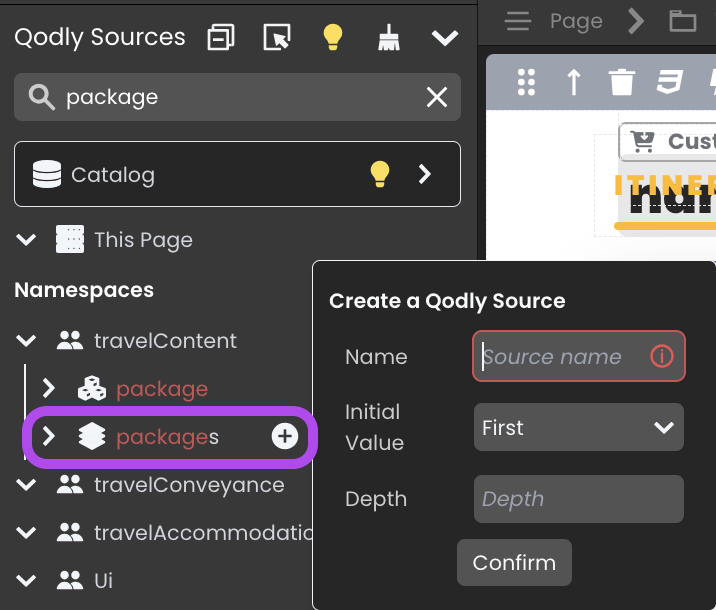Expand Catalog with right chevron
The width and height of the screenshot is (716, 610).
tap(425, 174)
